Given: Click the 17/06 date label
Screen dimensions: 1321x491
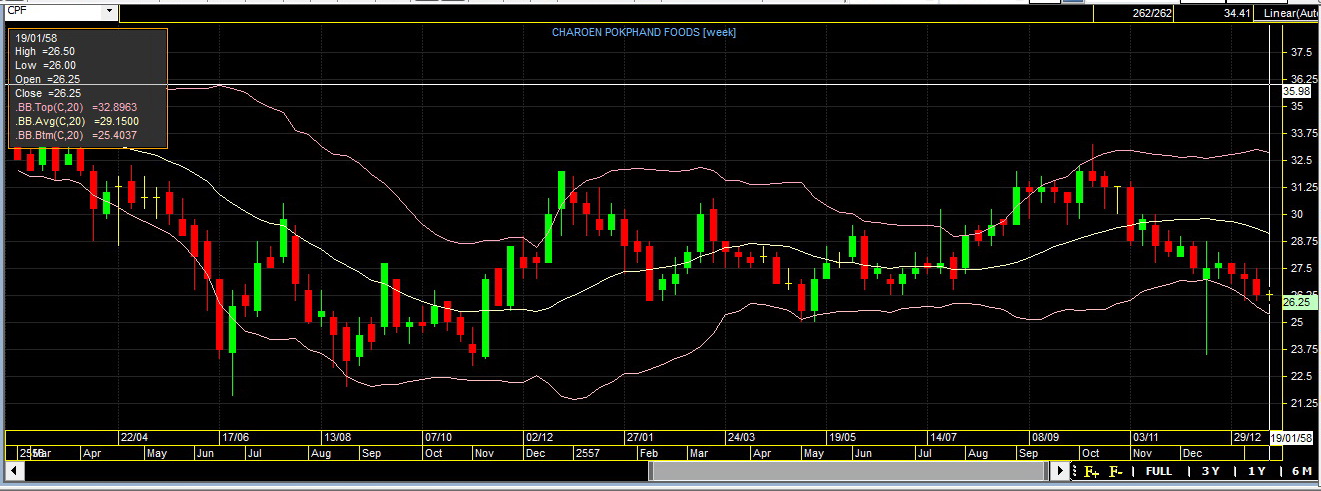Looking at the screenshot, I should [235, 437].
